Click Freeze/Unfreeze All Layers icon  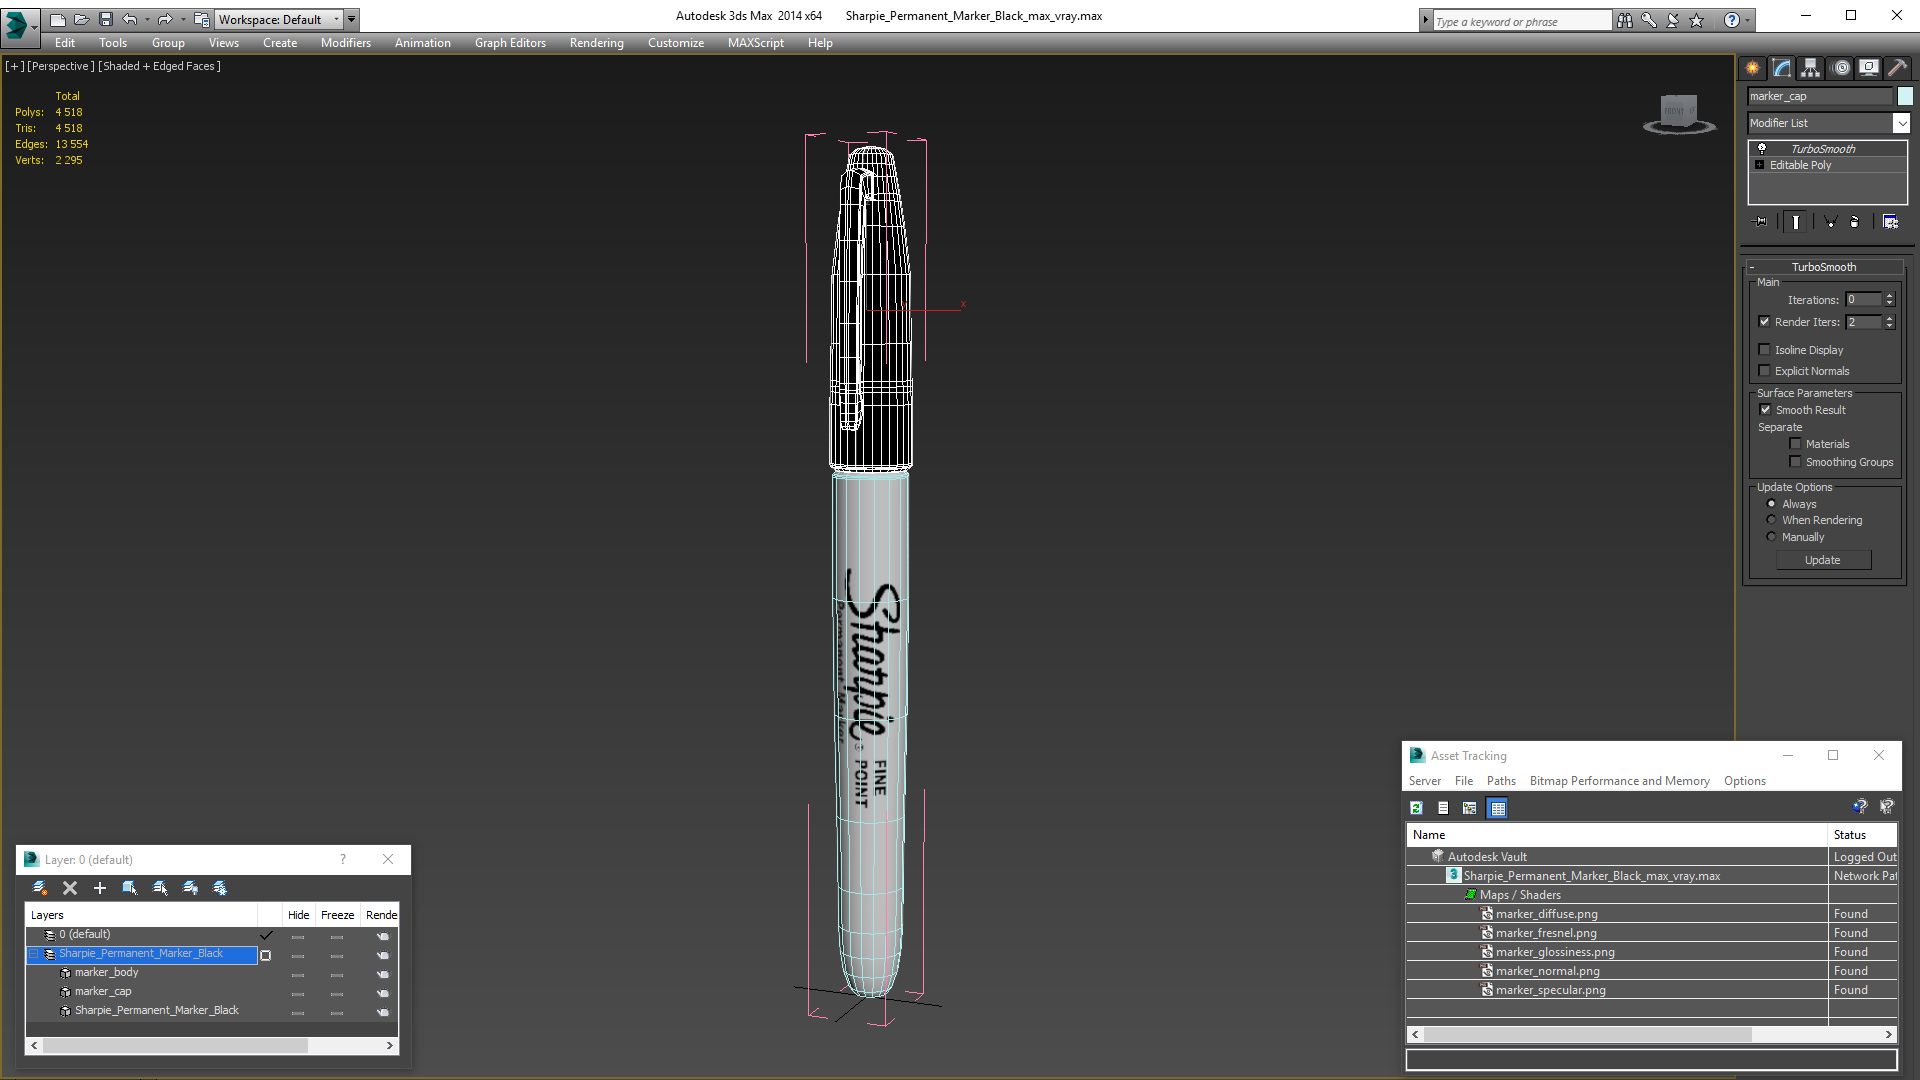pyautogui.click(x=220, y=888)
